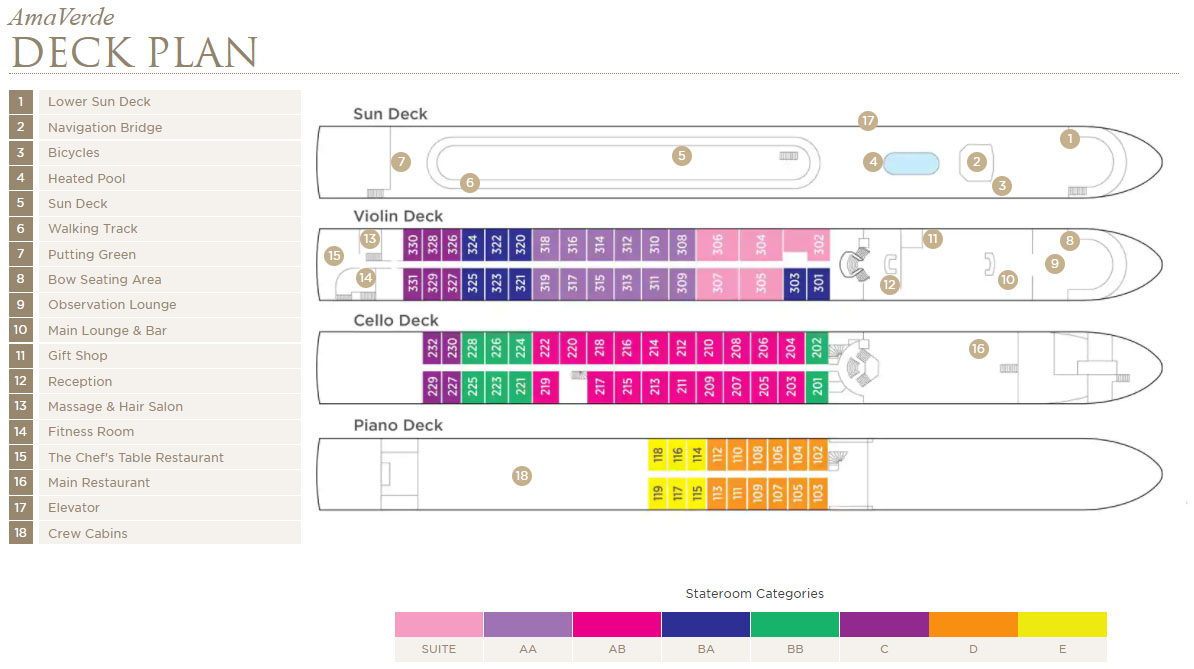Screen dimensions: 1194x669
Task: Select stateroom 210 on Cello Deck
Action: [x=709, y=348]
